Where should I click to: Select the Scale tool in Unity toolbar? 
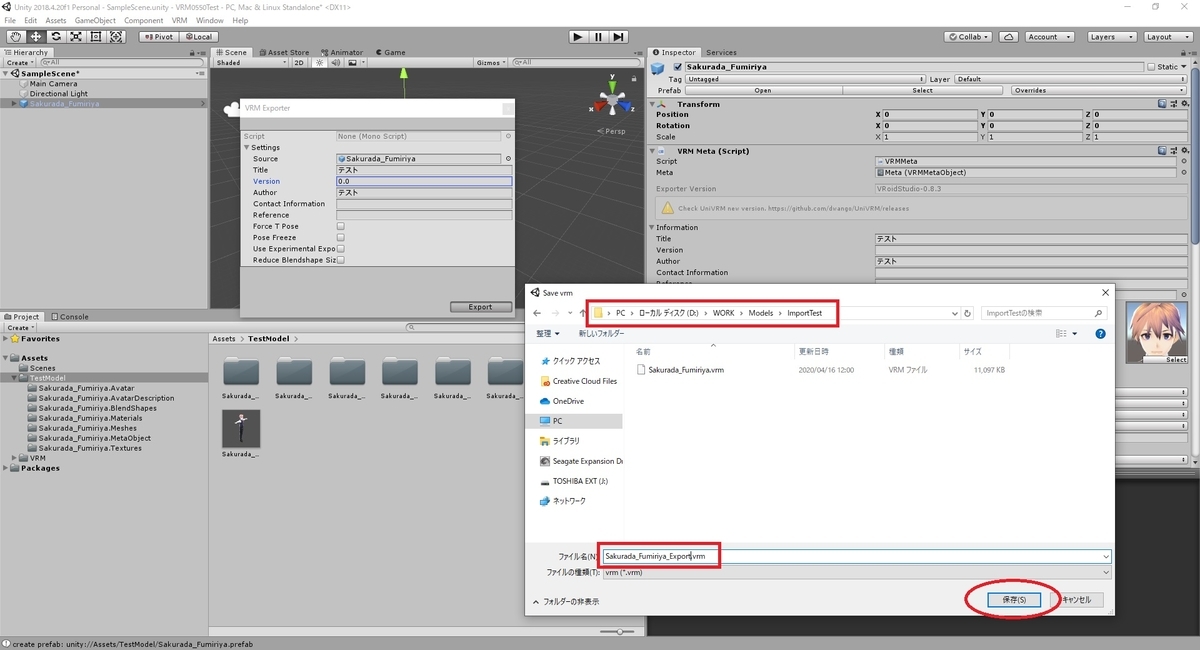coord(76,37)
